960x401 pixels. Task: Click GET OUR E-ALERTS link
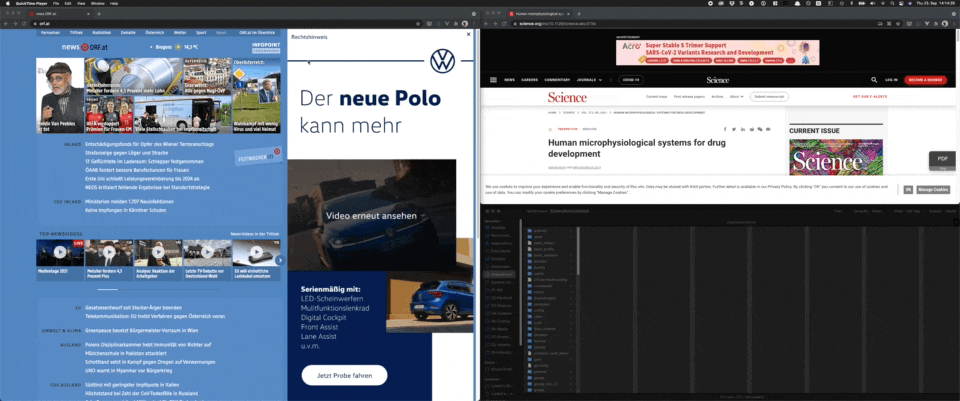point(869,97)
